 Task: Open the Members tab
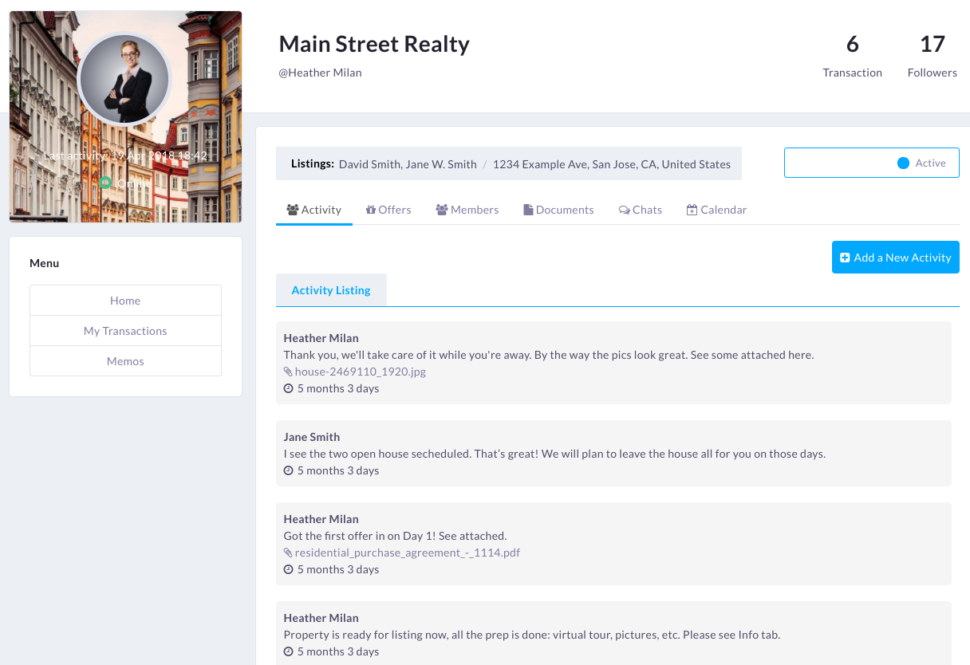[x=467, y=210]
